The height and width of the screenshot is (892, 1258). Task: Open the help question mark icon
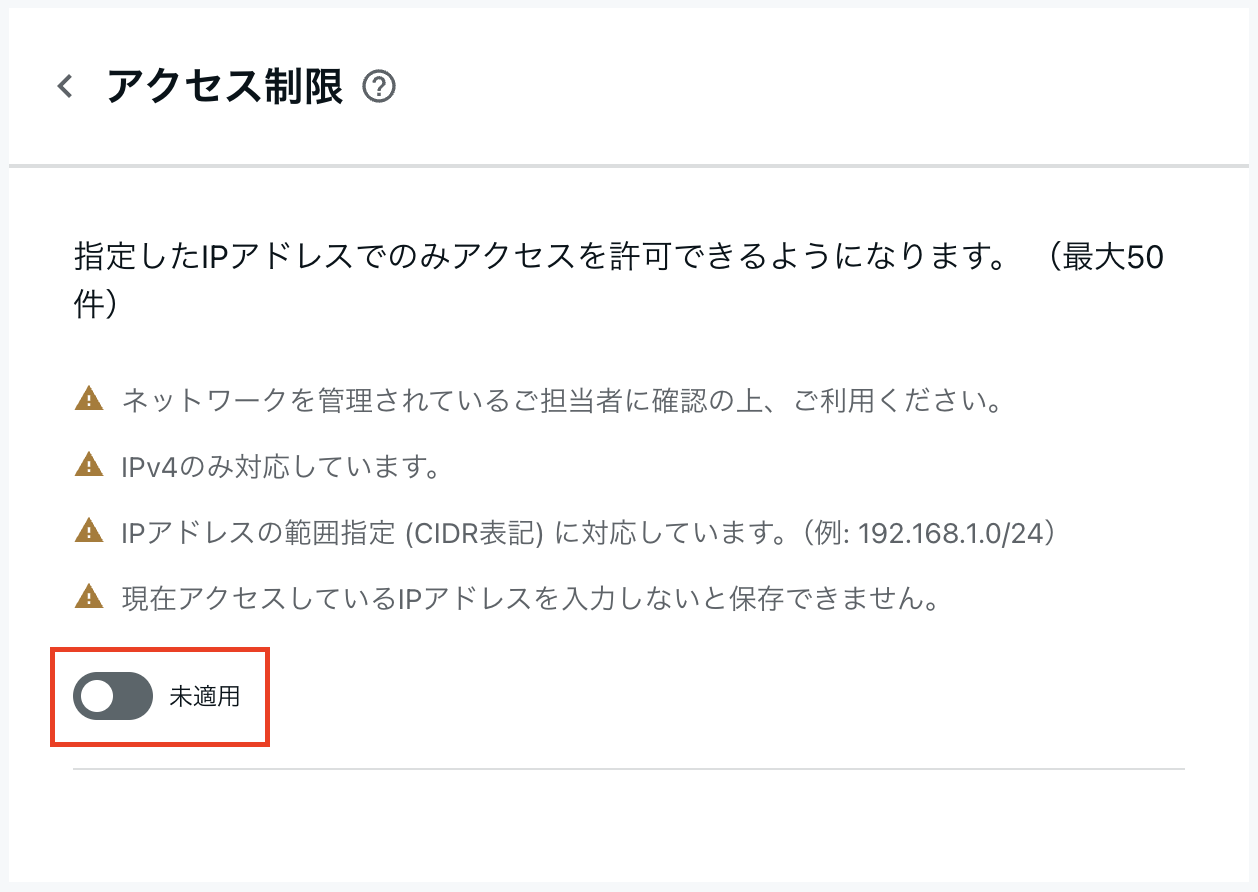(379, 87)
